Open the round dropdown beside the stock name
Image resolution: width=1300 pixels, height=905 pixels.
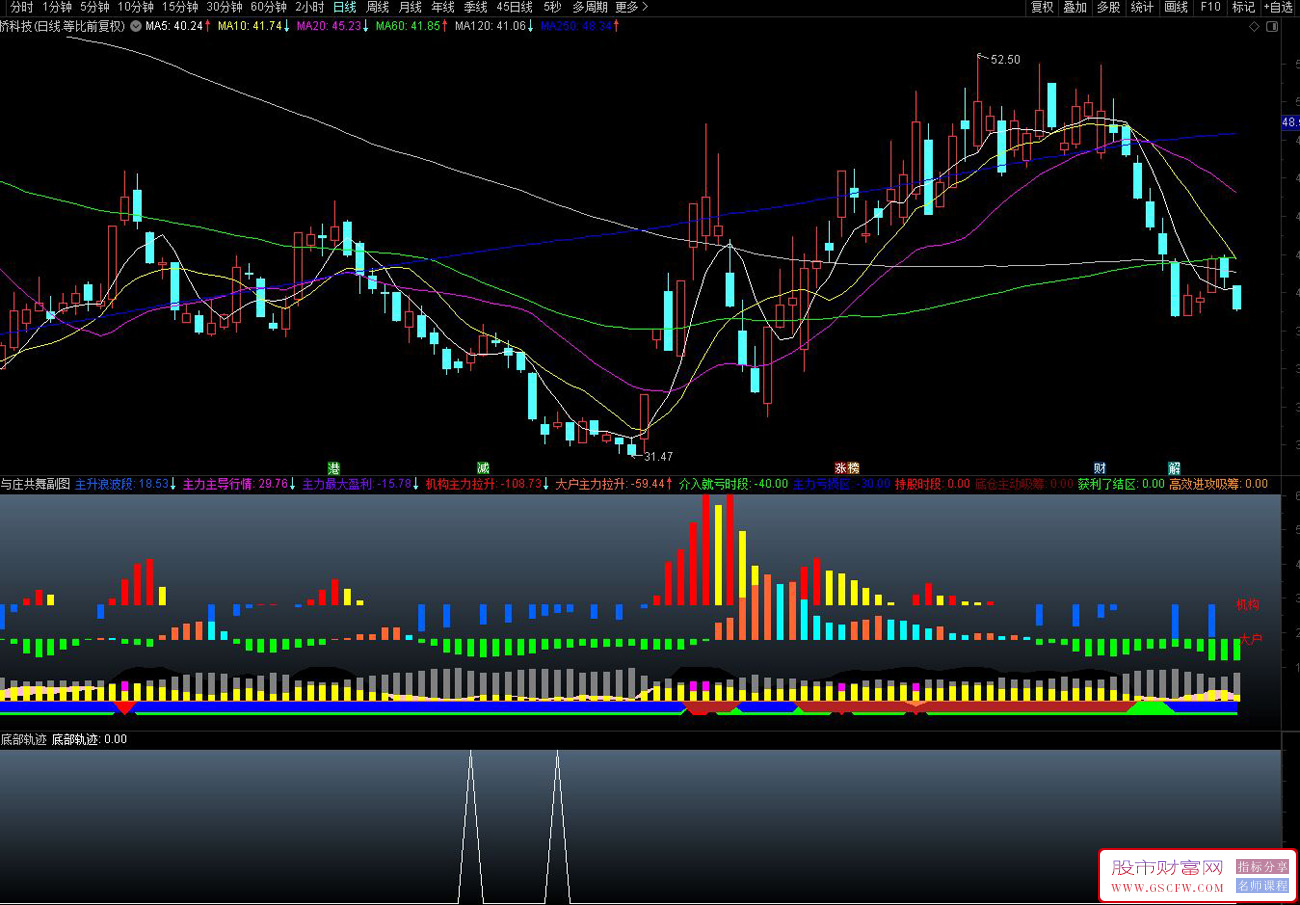(x=135, y=26)
